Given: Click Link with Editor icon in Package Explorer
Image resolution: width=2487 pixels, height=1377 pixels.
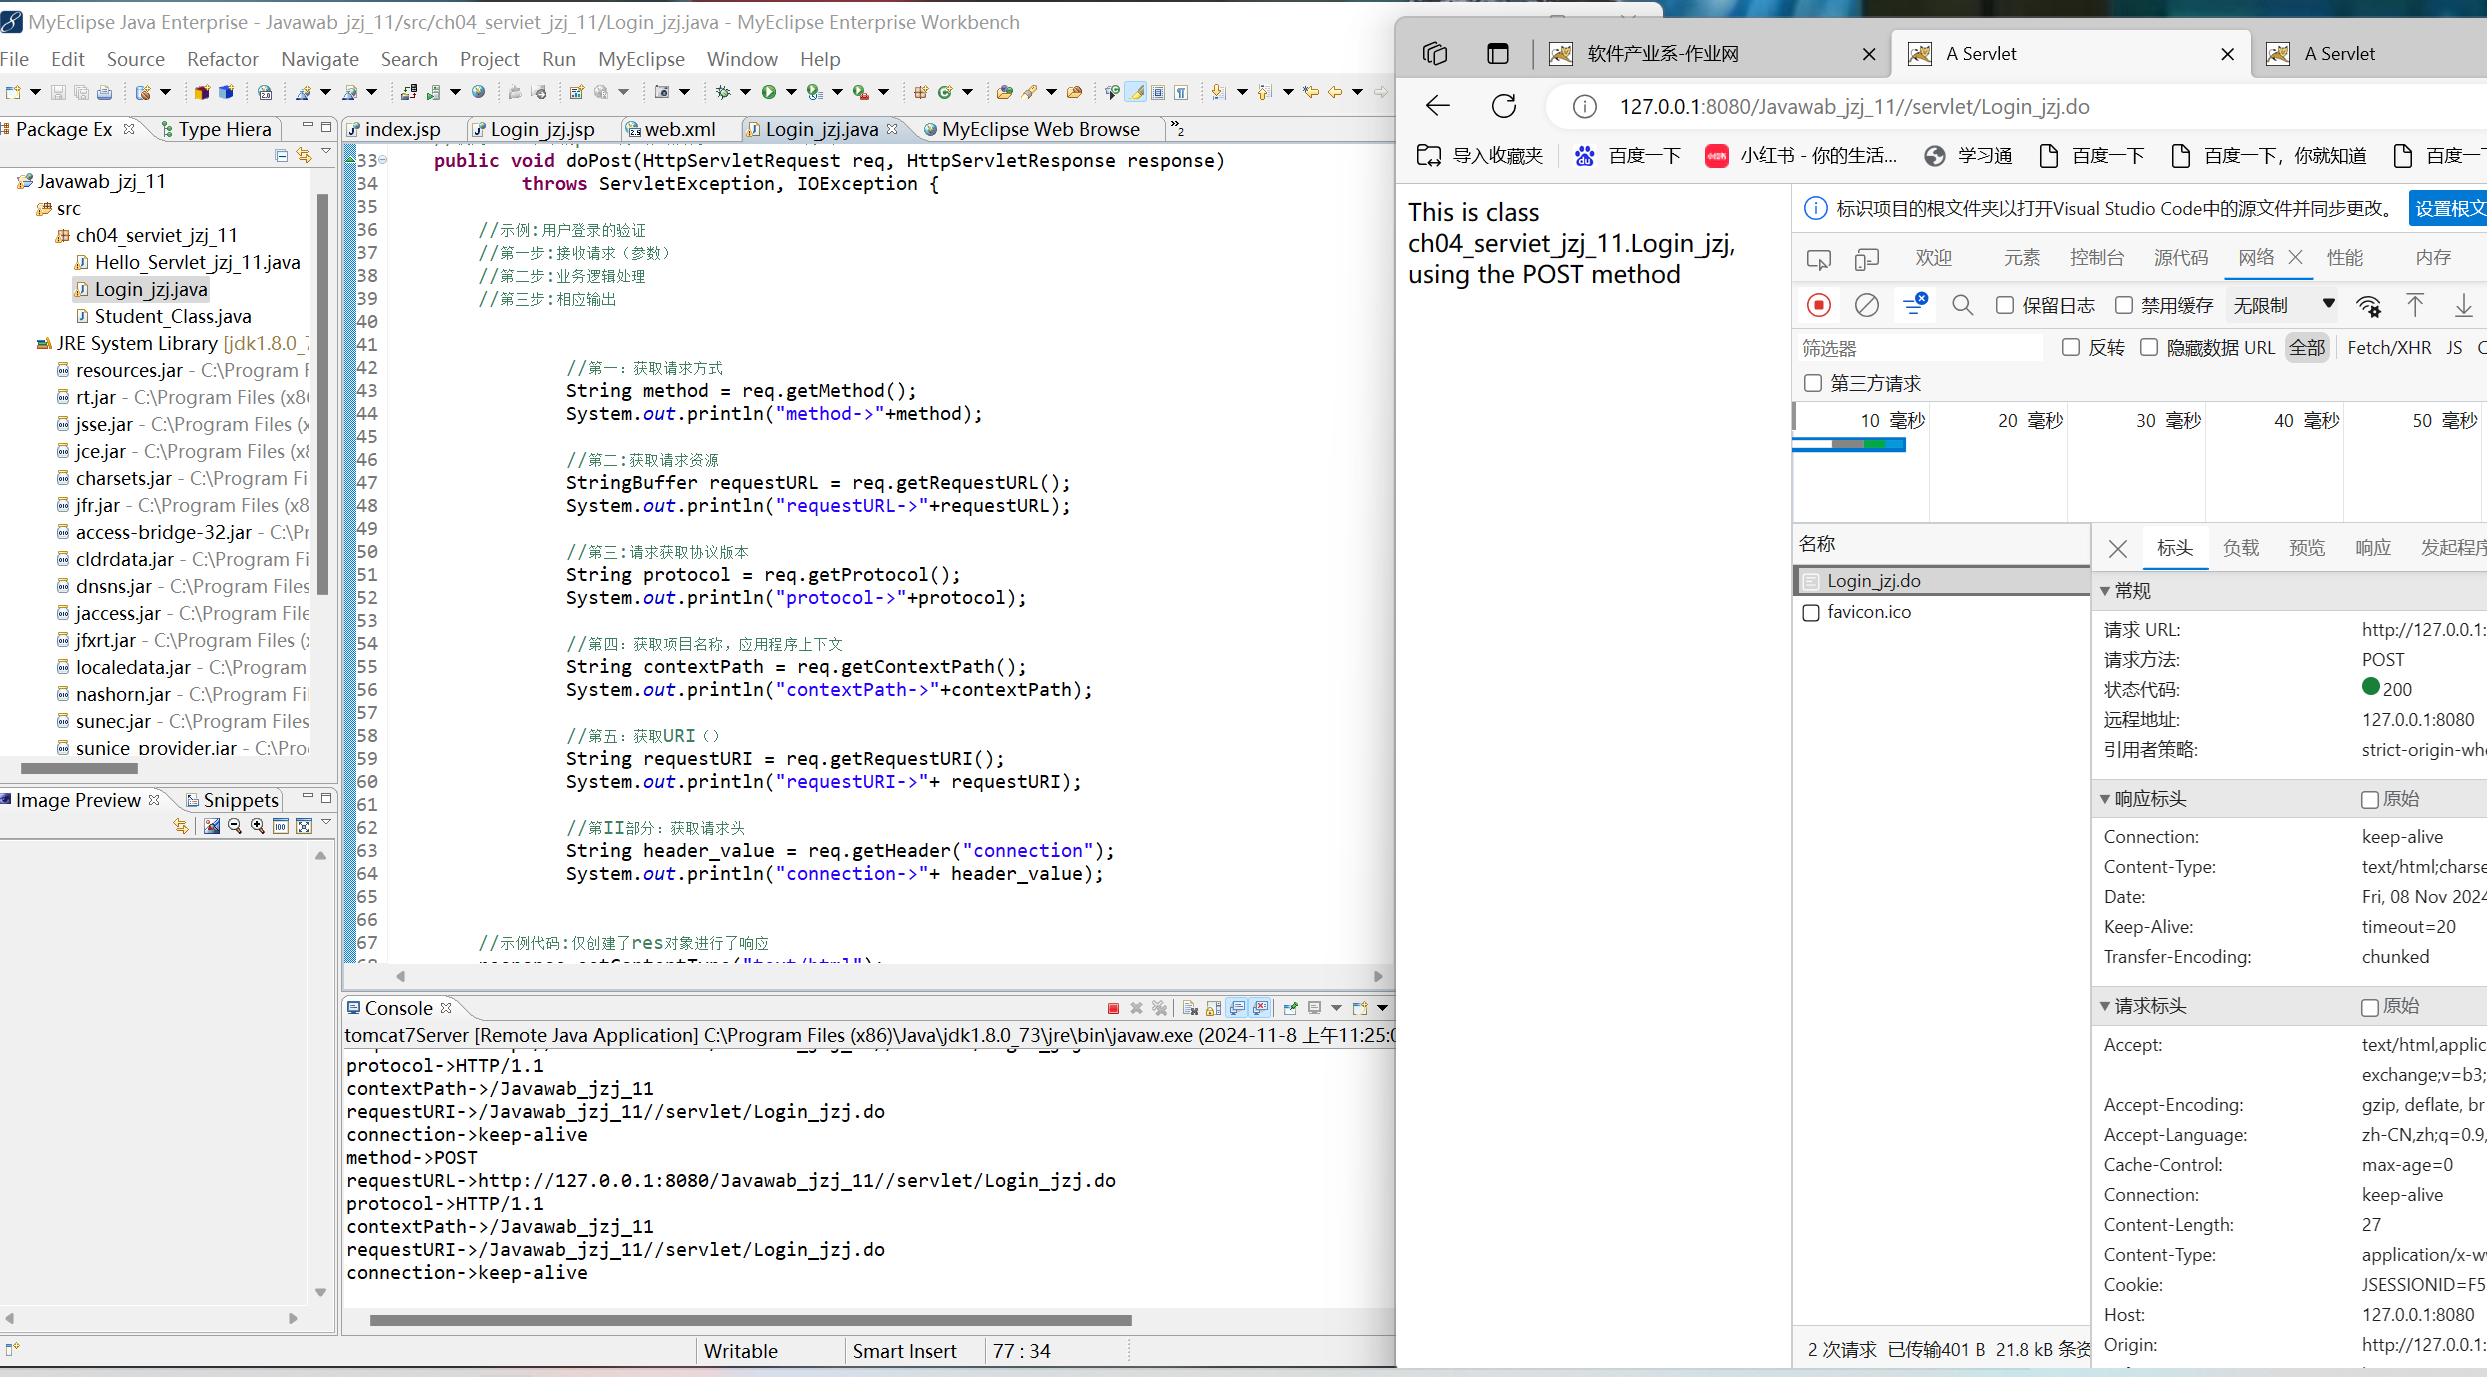Looking at the screenshot, I should click(x=304, y=155).
